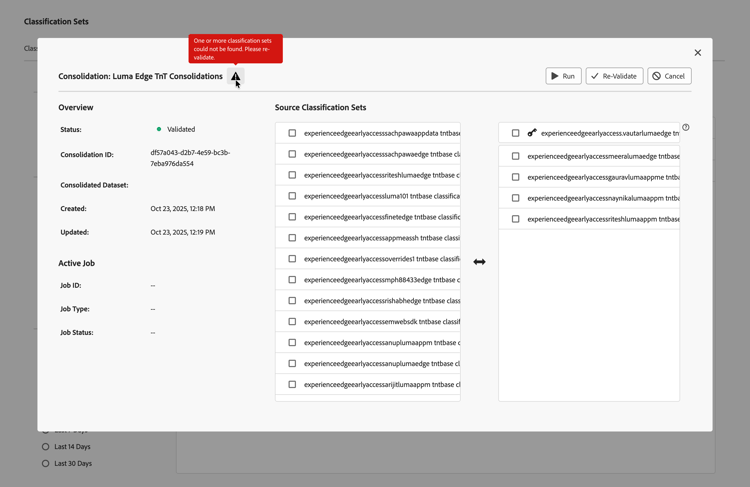Viewport: 750px width, 487px height.
Task: Click the Re-Validate button
Action: point(614,76)
